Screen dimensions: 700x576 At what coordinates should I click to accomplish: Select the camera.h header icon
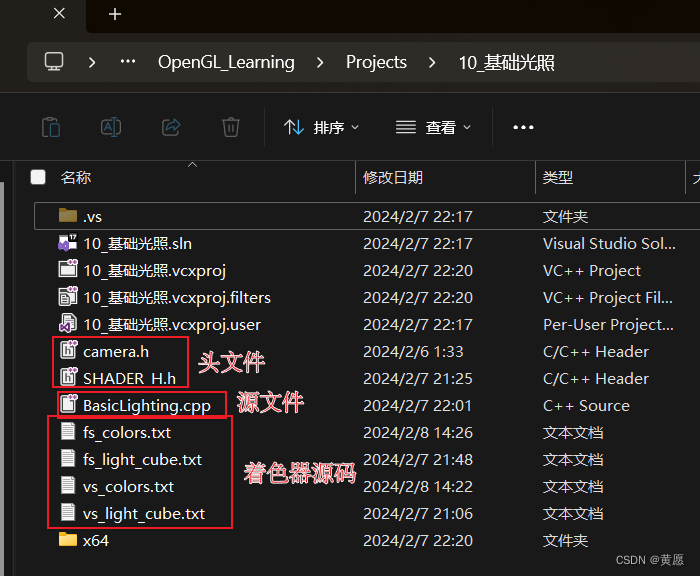pos(69,350)
